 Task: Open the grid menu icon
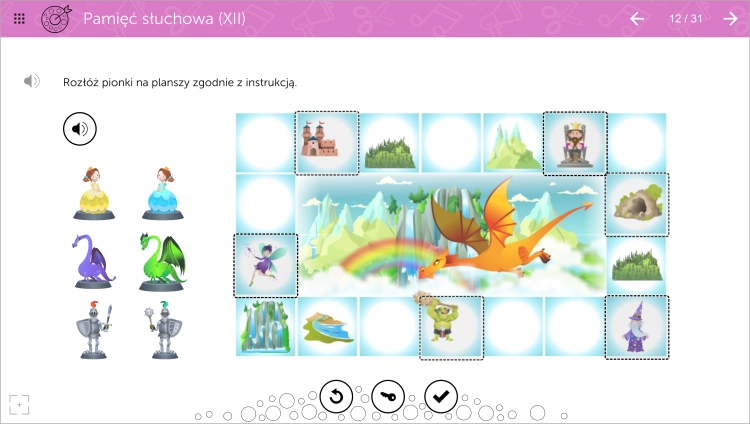coord(19,19)
